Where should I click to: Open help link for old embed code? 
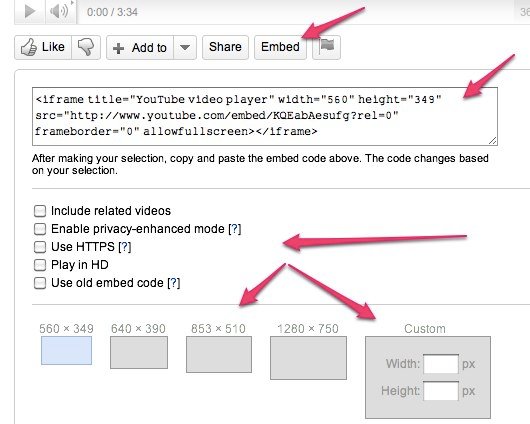(174, 283)
